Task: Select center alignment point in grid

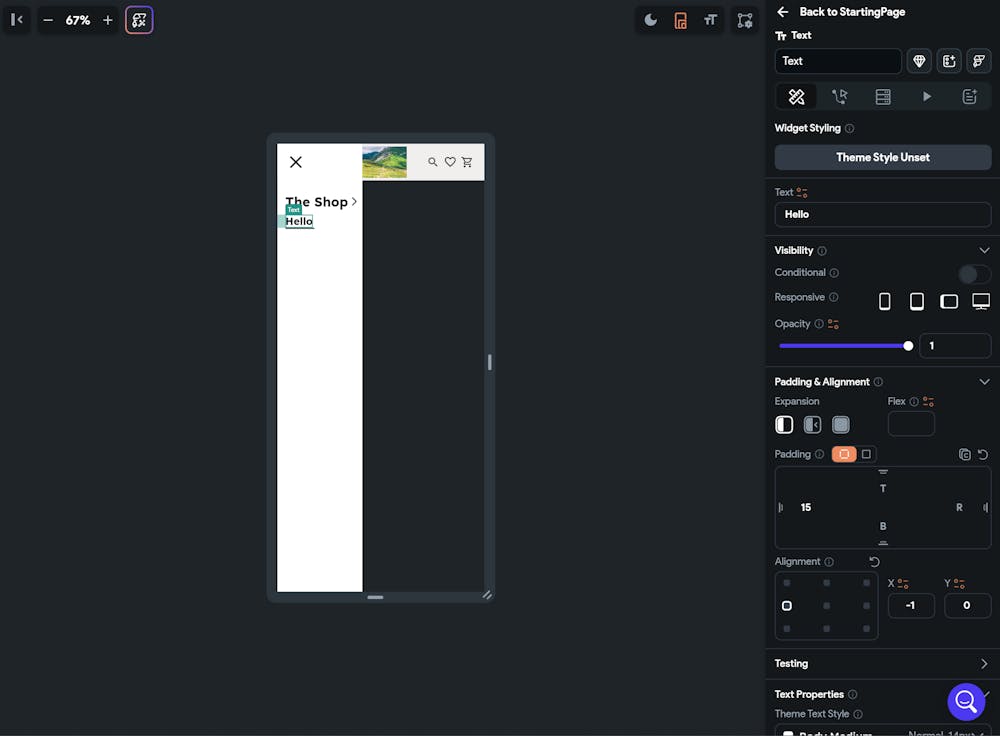Action: (x=827, y=606)
